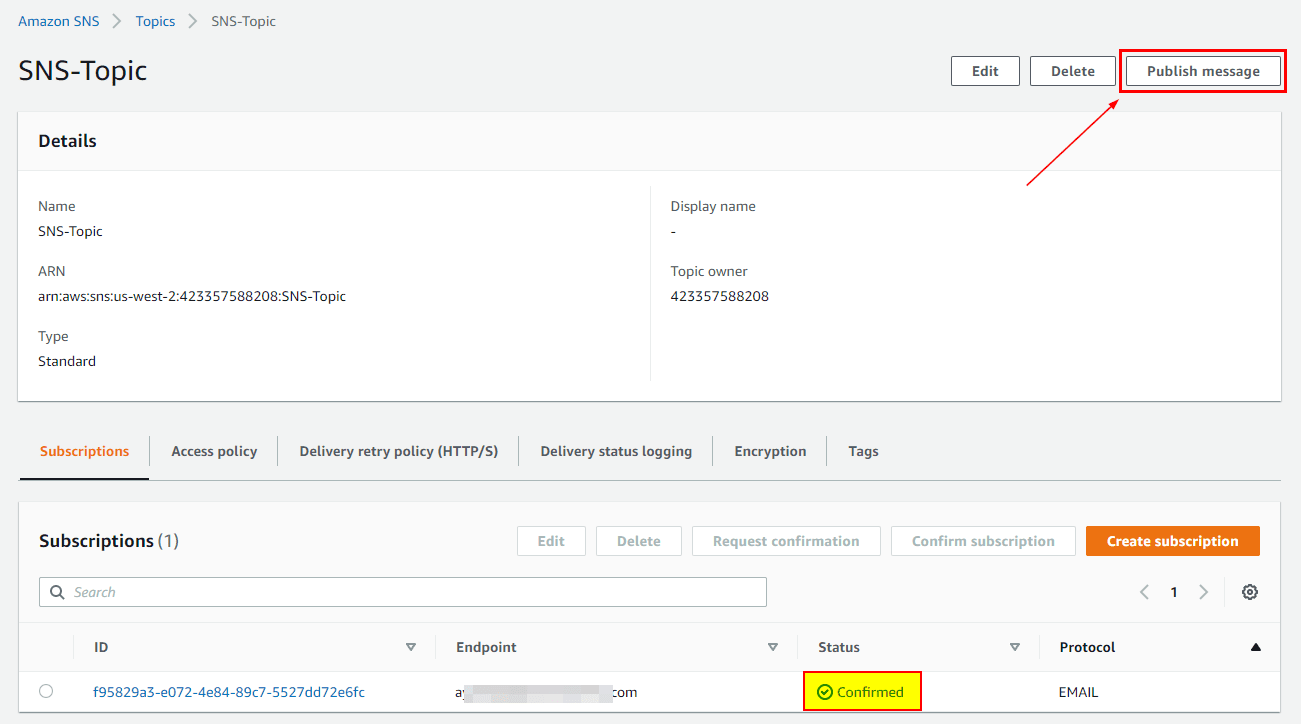Viewport: 1301px width, 724px height.
Task: Open the table preferences gear icon
Action: click(1249, 592)
